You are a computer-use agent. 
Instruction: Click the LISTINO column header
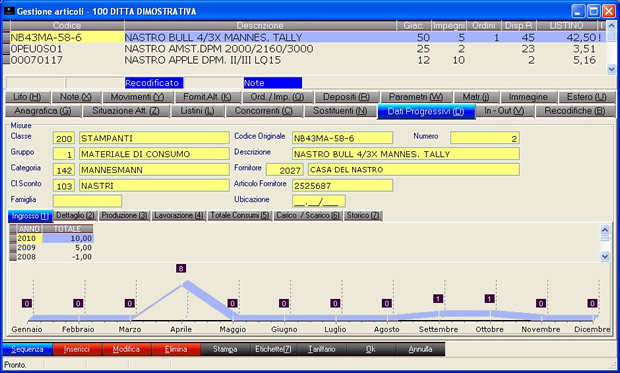click(x=566, y=26)
